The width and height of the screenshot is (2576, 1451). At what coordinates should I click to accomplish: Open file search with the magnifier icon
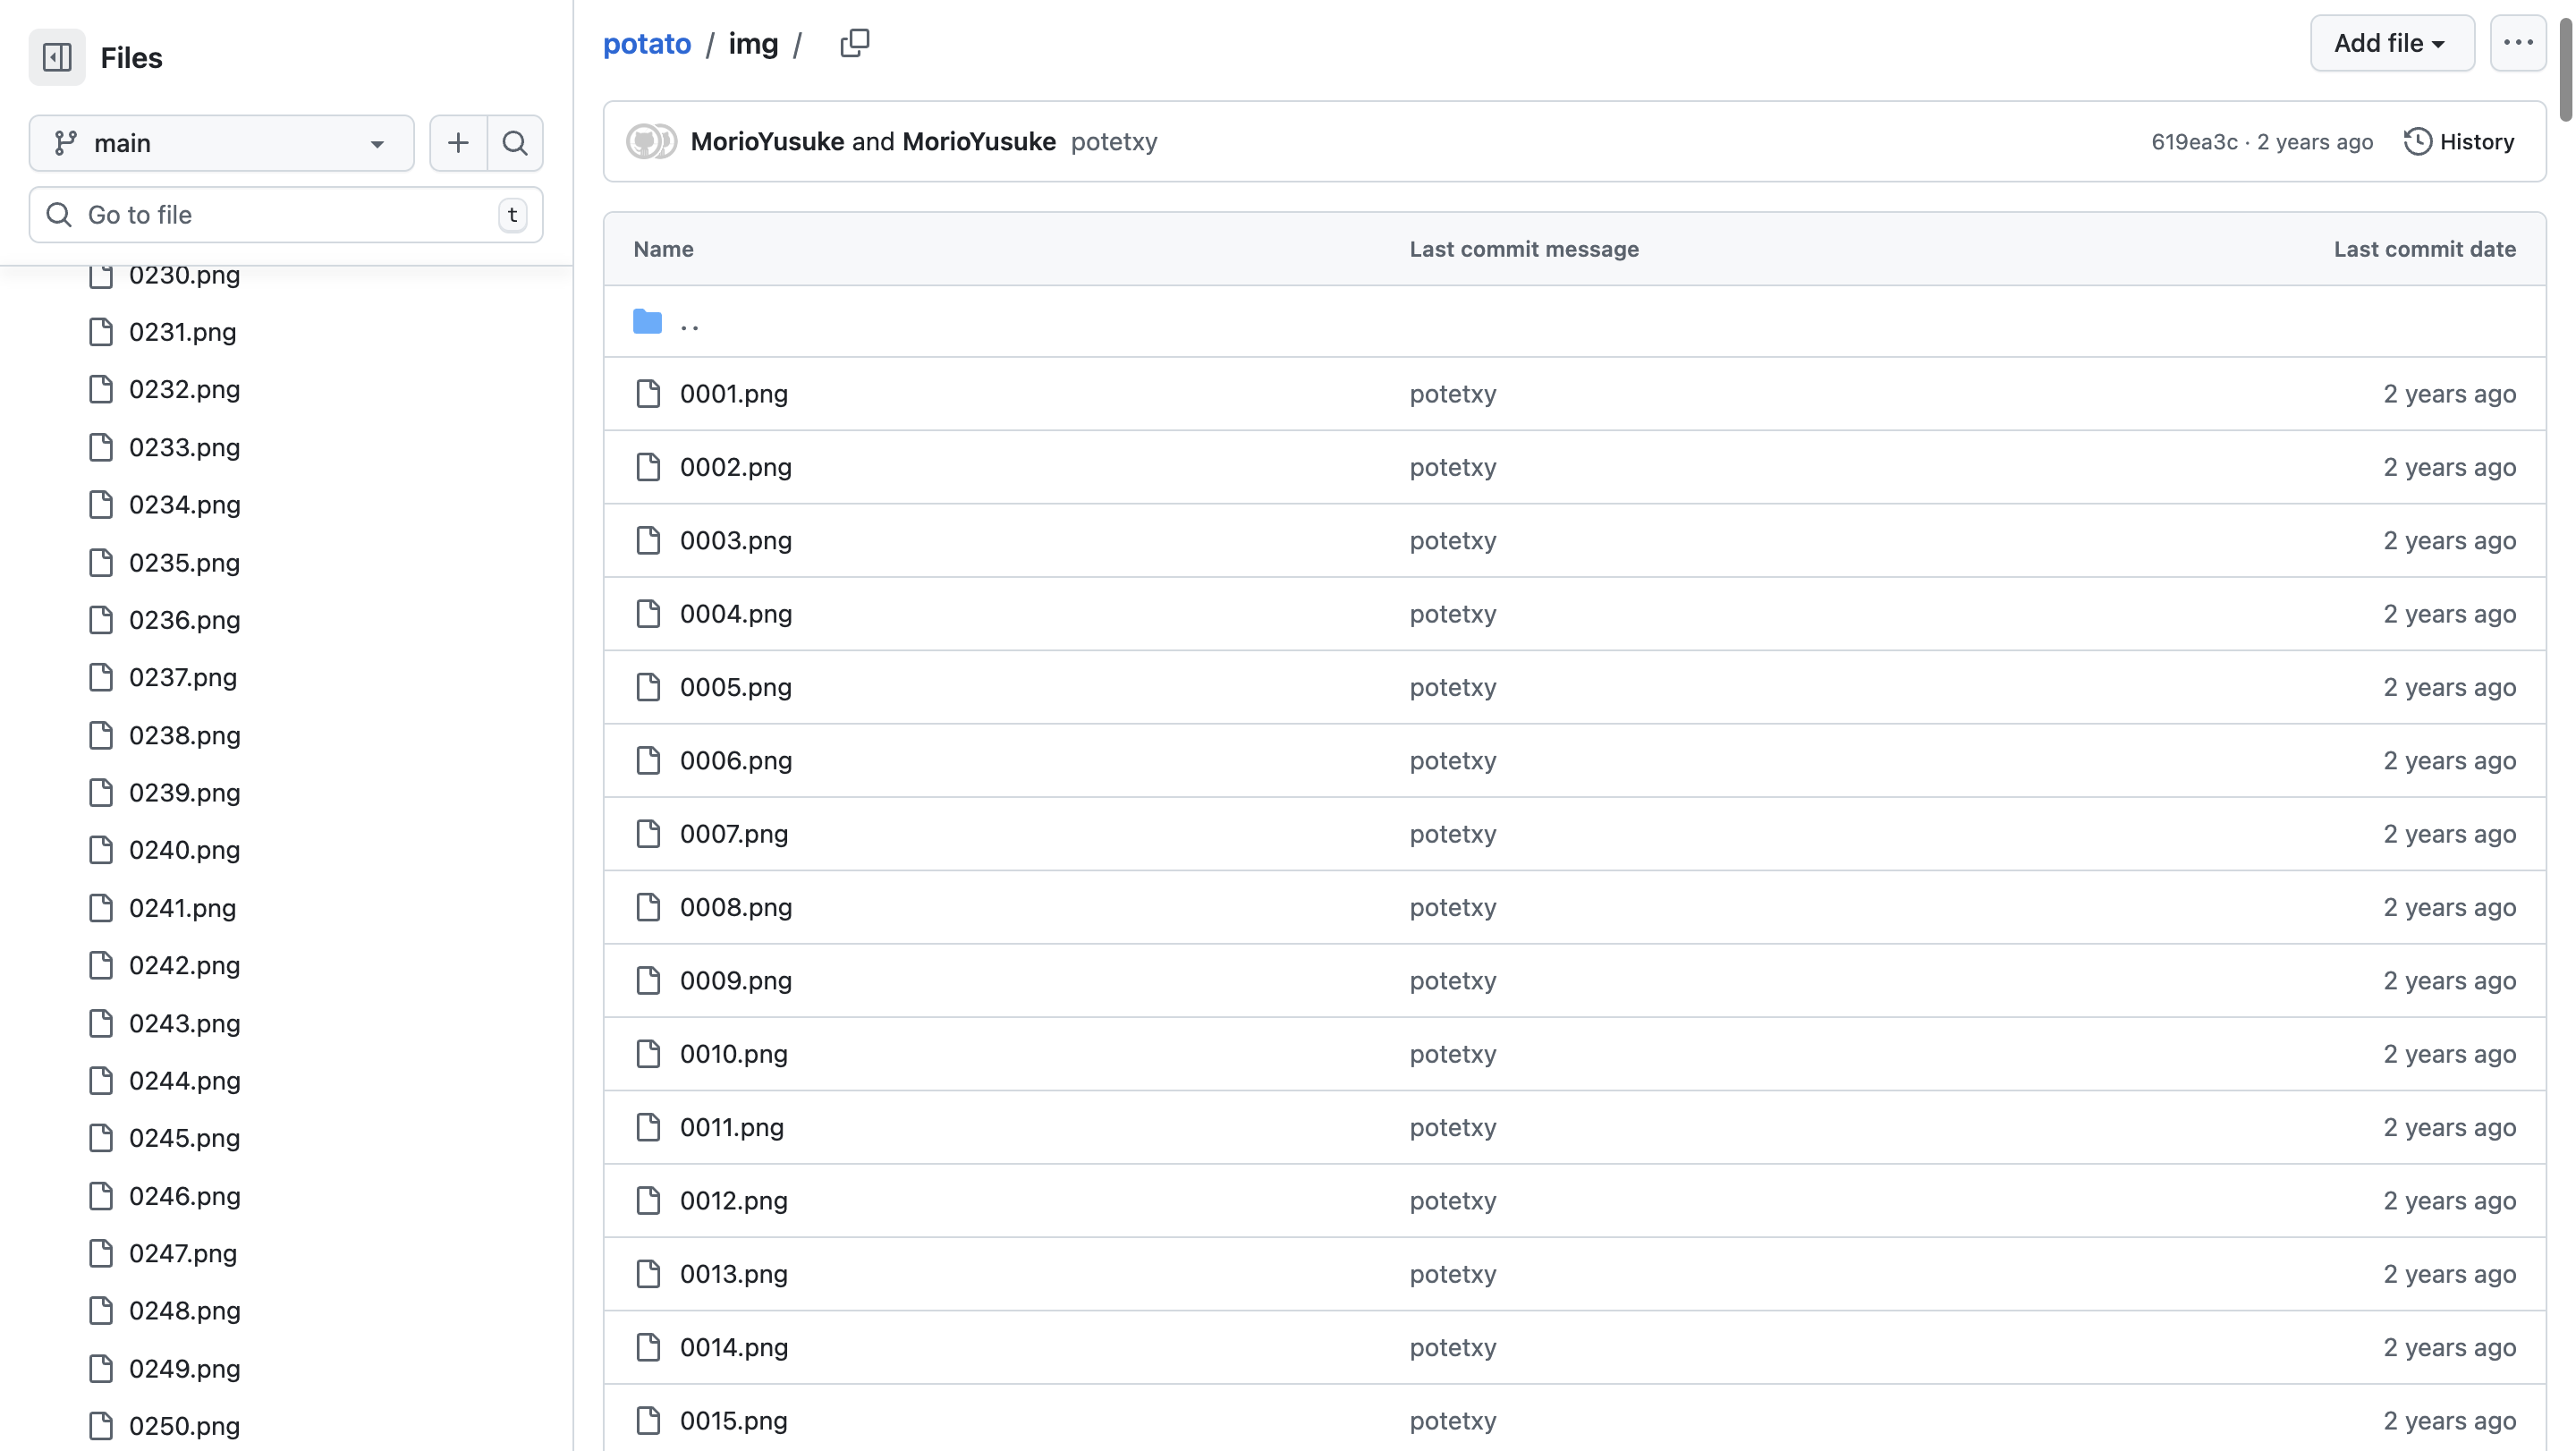[515, 143]
